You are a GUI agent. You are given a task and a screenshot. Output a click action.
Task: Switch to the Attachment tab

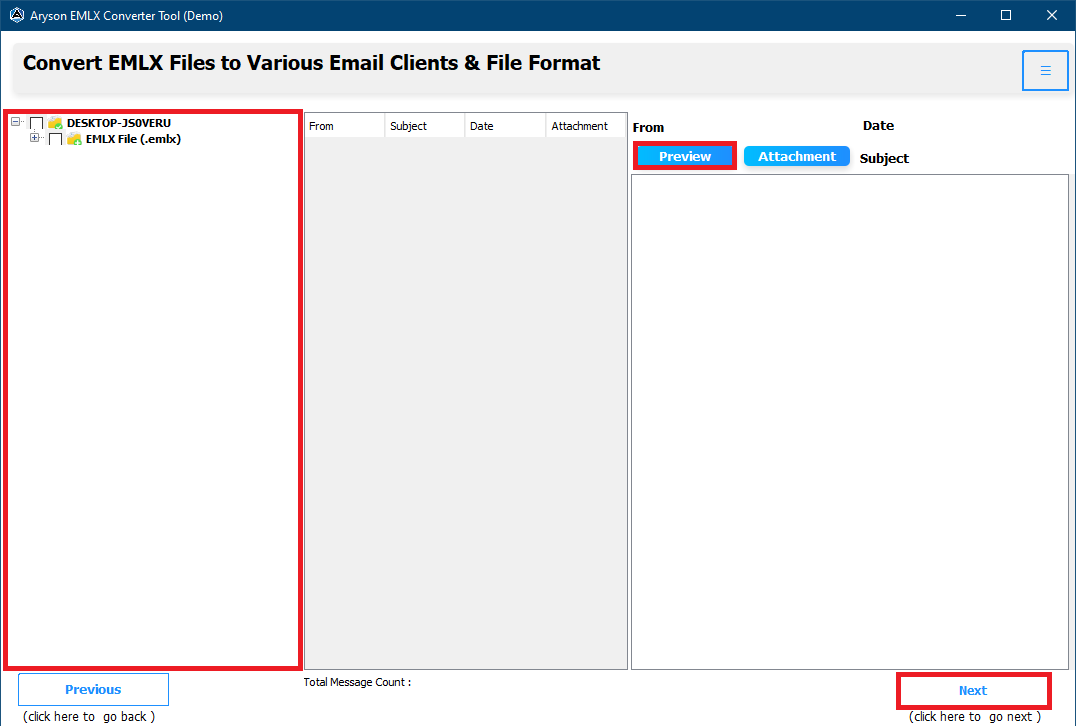tap(797, 156)
